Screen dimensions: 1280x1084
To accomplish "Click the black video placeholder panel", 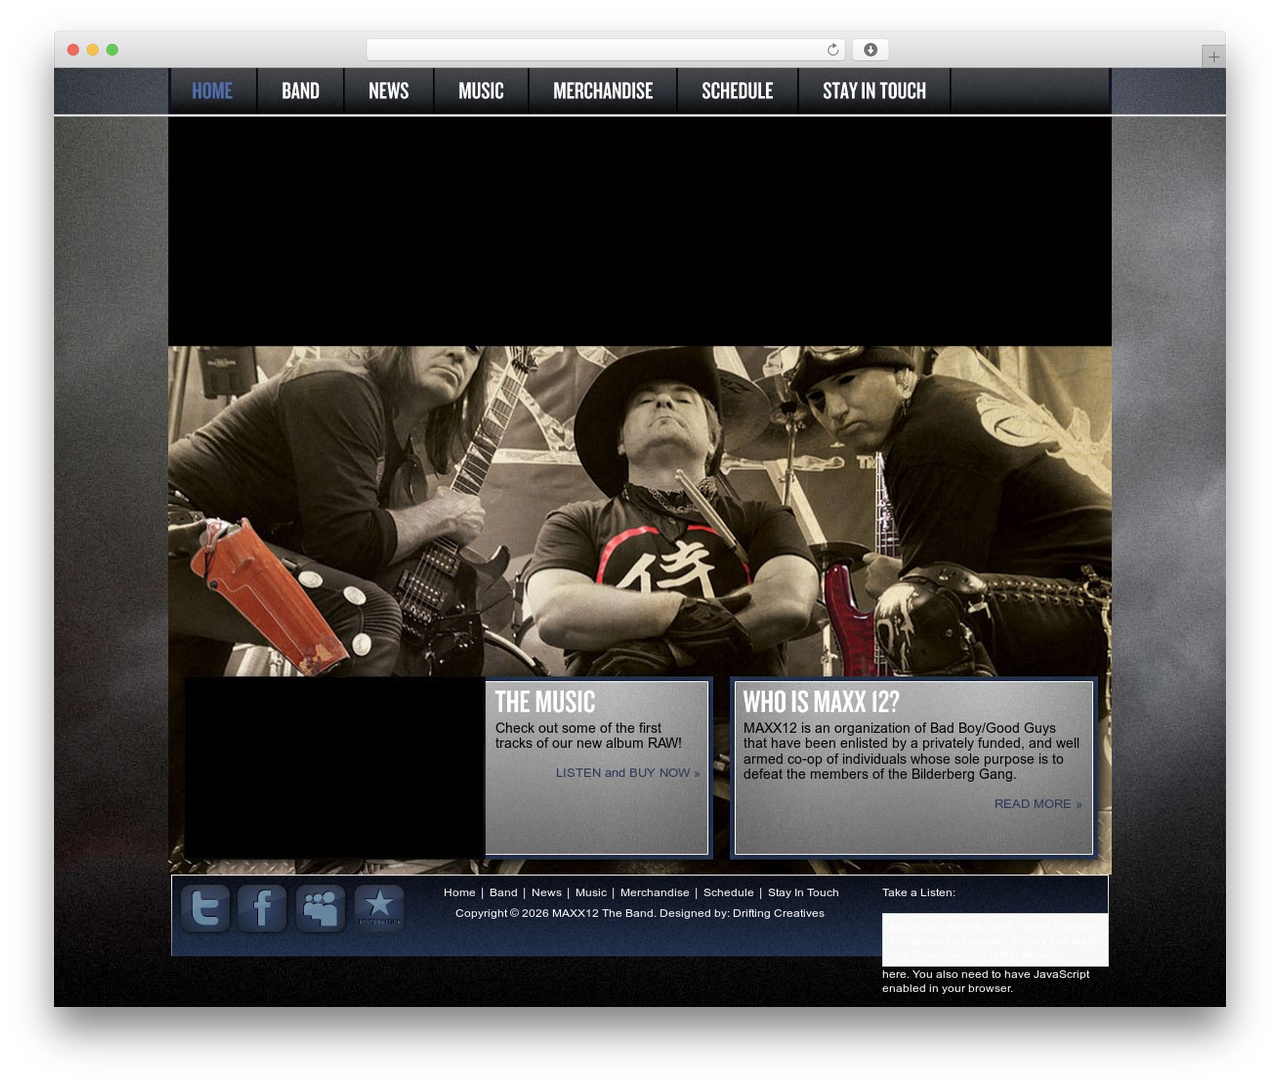I will [x=335, y=767].
